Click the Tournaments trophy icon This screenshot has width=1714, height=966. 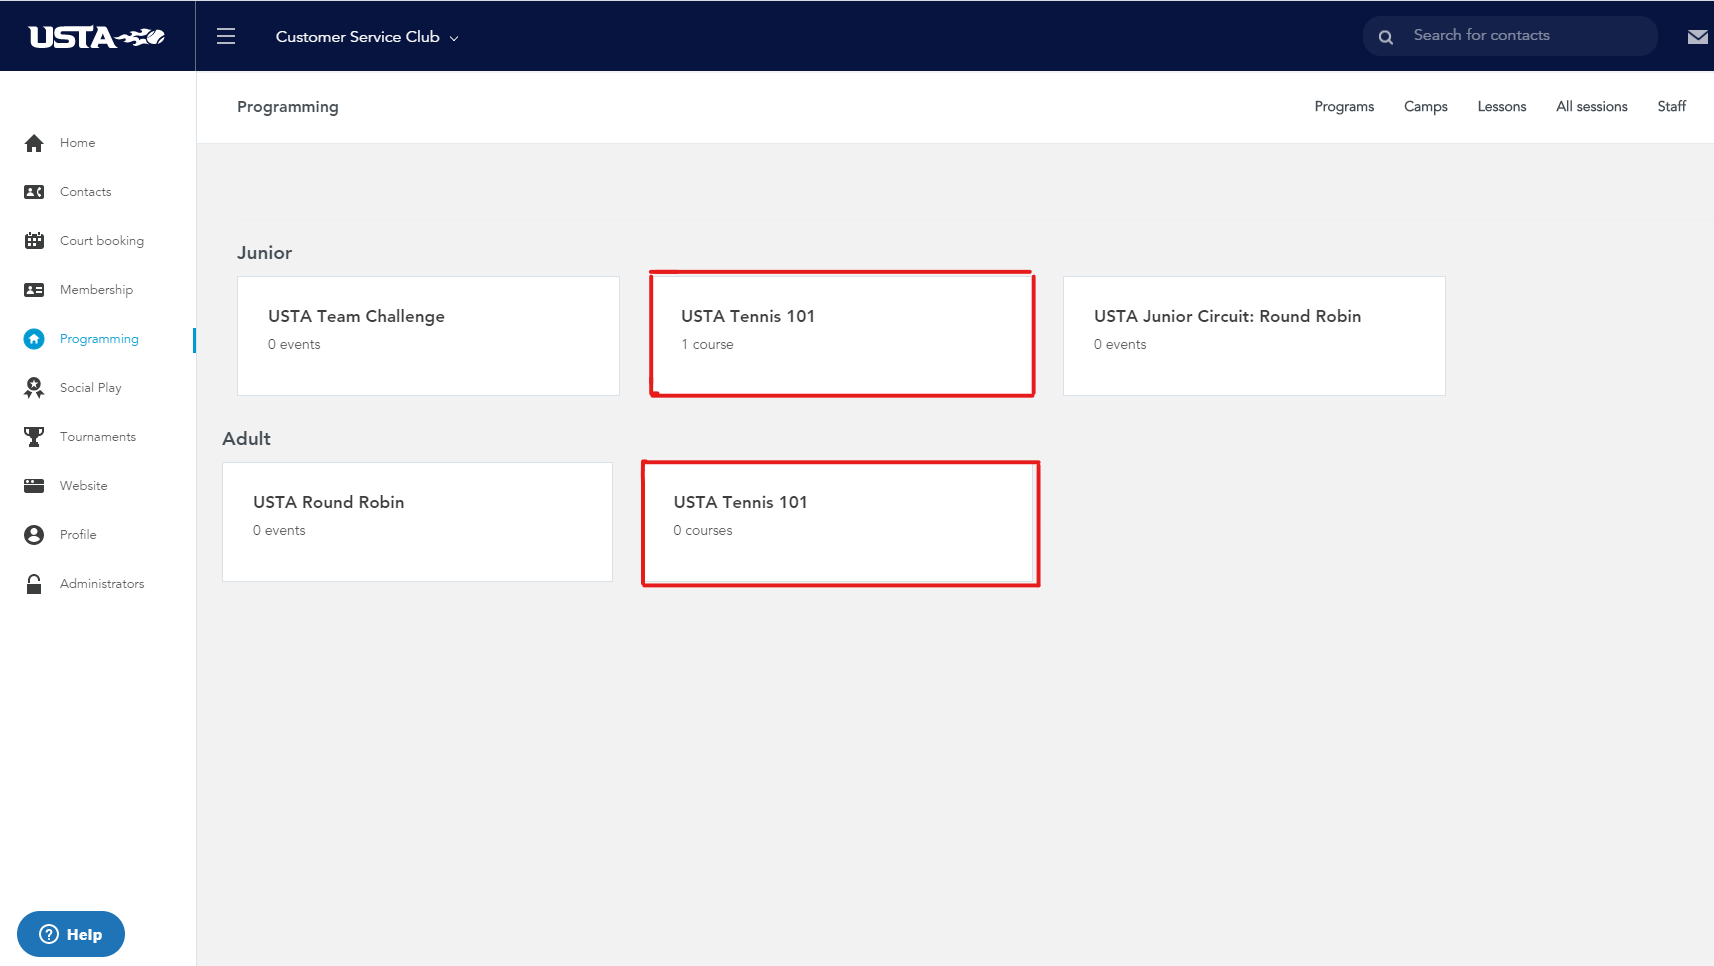coord(34,437)
